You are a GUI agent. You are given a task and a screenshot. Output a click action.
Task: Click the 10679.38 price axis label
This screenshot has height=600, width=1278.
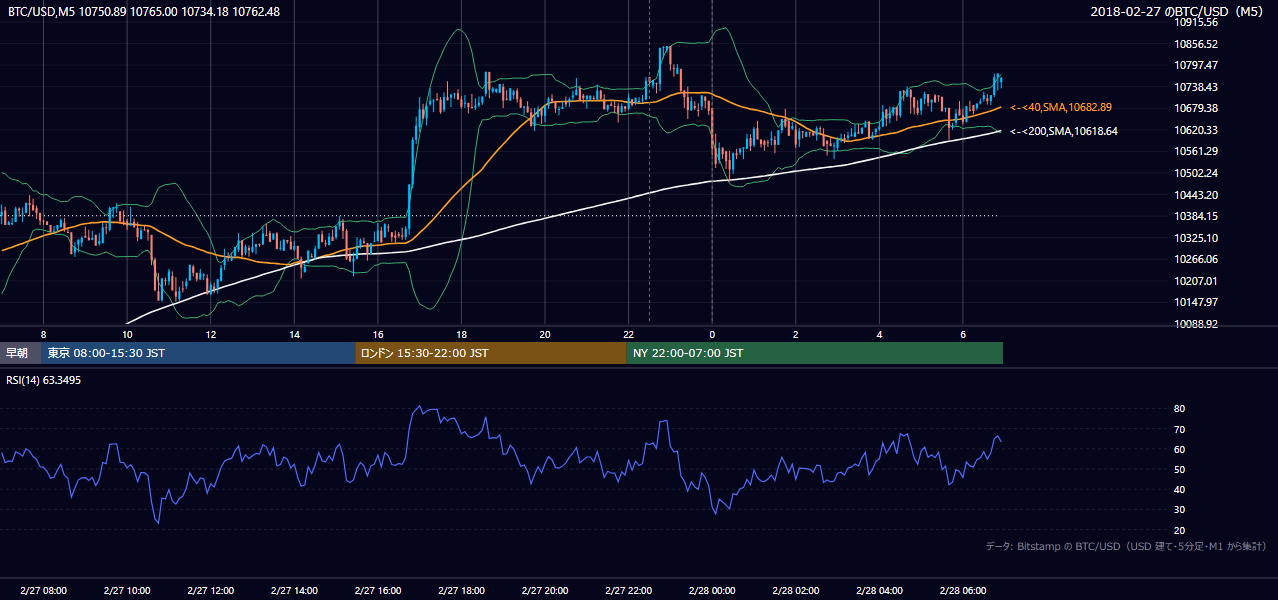1195,108
